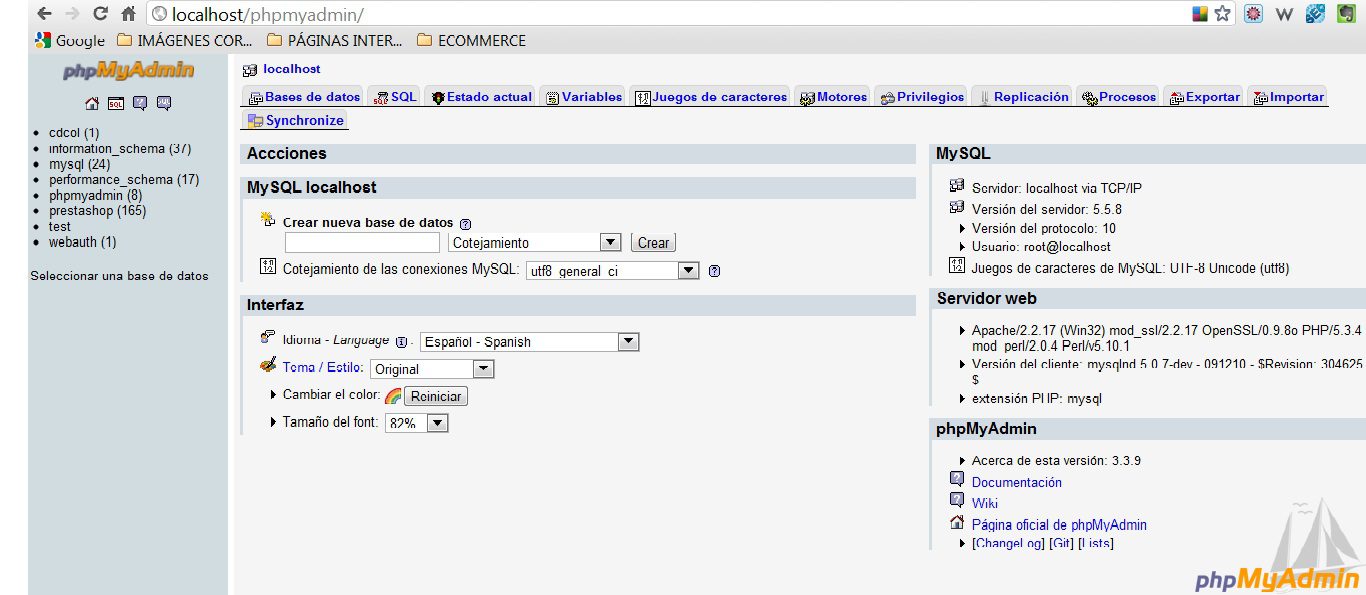Click the help icon beside the connection collation dropdown
The image size is (1366, 595).
(714, 271)
